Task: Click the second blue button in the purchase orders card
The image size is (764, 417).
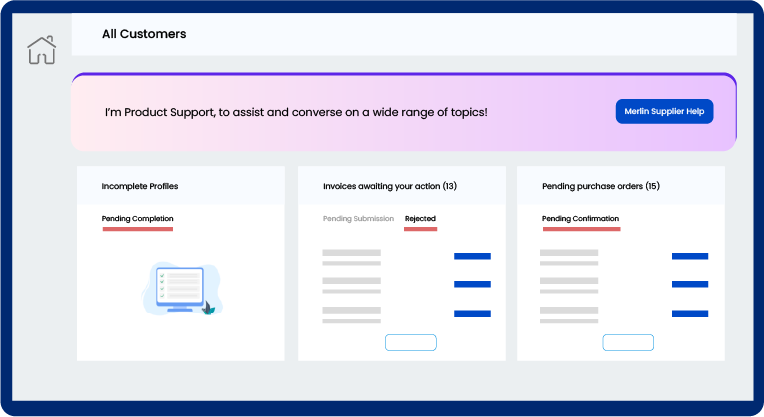Action: click(x=689, y=285)
